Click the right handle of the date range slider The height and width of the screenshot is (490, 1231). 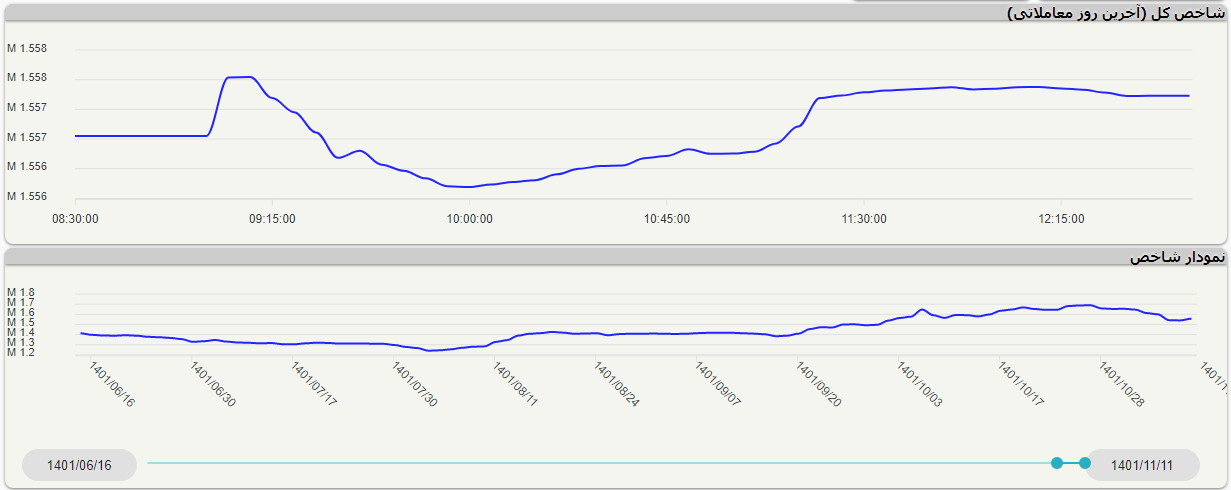click(x=1085, y=463)
